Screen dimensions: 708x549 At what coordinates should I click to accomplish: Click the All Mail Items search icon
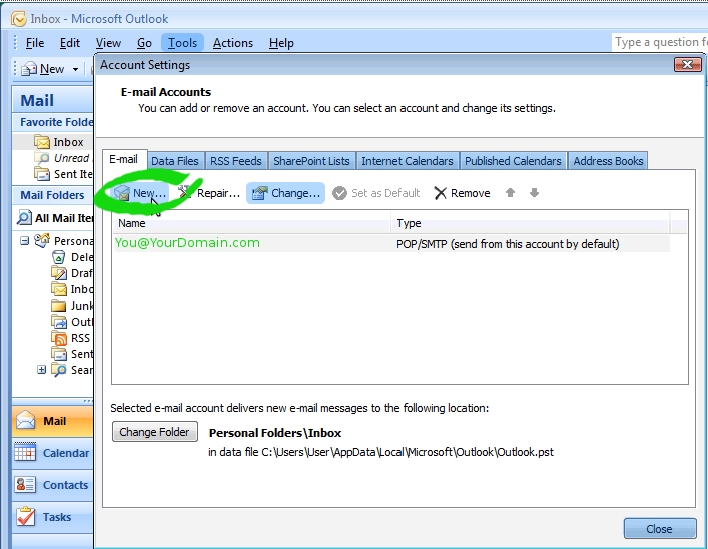point(24,218)
